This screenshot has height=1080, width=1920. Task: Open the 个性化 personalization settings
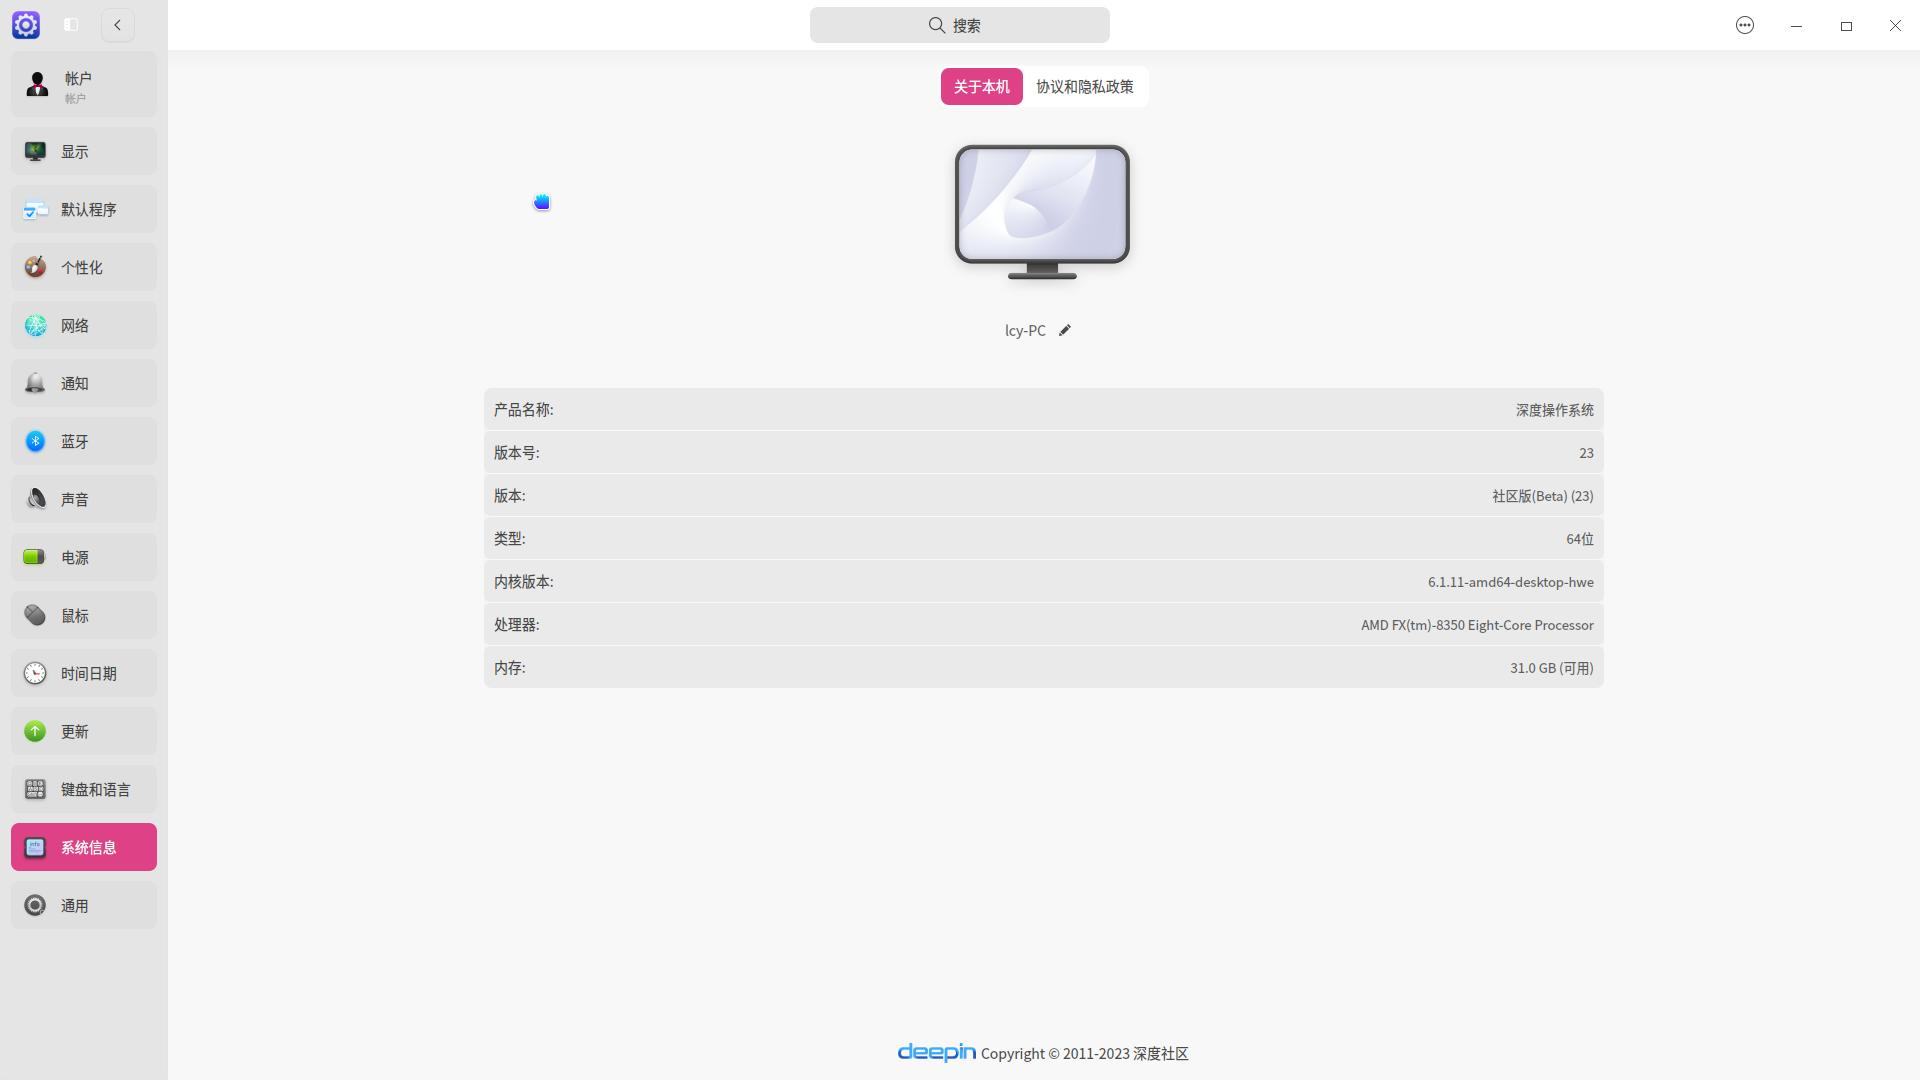click(x=83, y=267)
